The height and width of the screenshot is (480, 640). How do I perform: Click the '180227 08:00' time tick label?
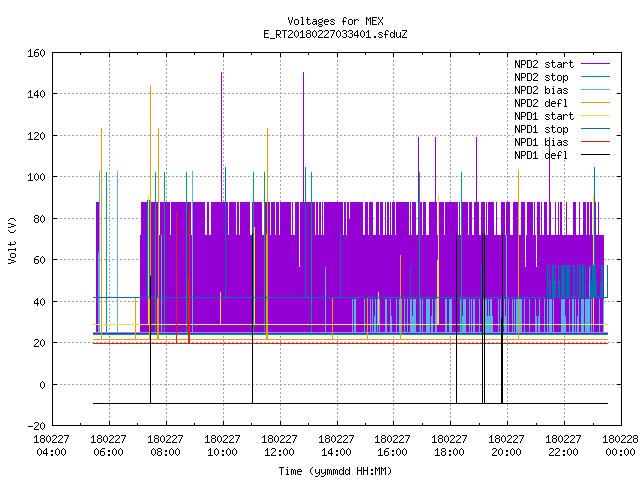tap(165, 446)
